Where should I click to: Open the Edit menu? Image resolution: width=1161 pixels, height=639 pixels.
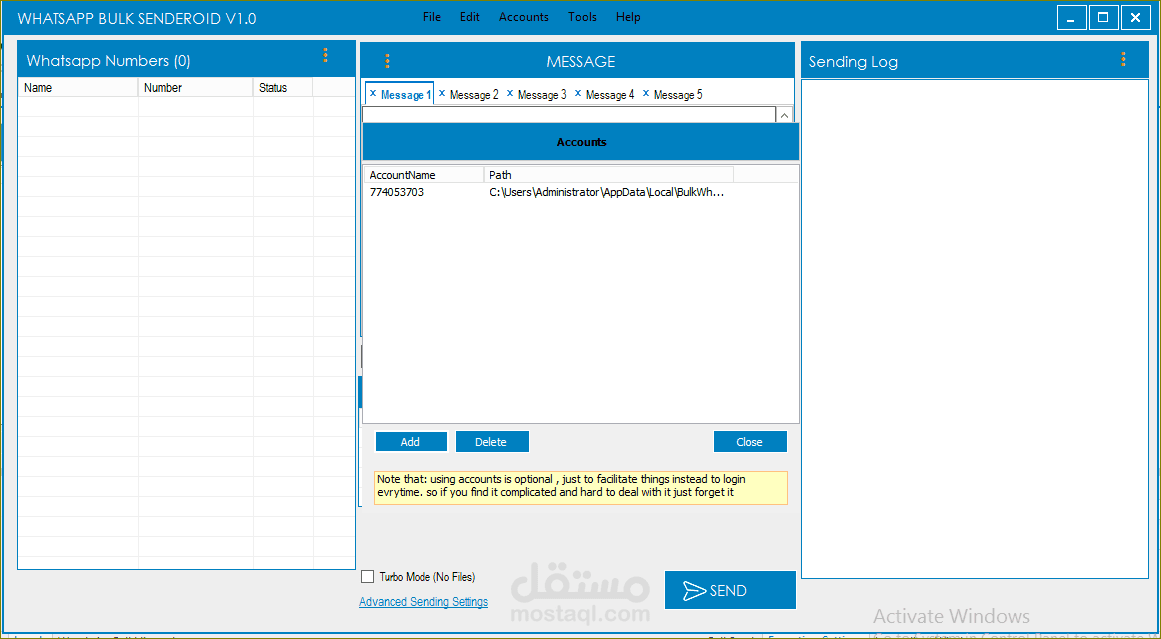pos(469,16)
